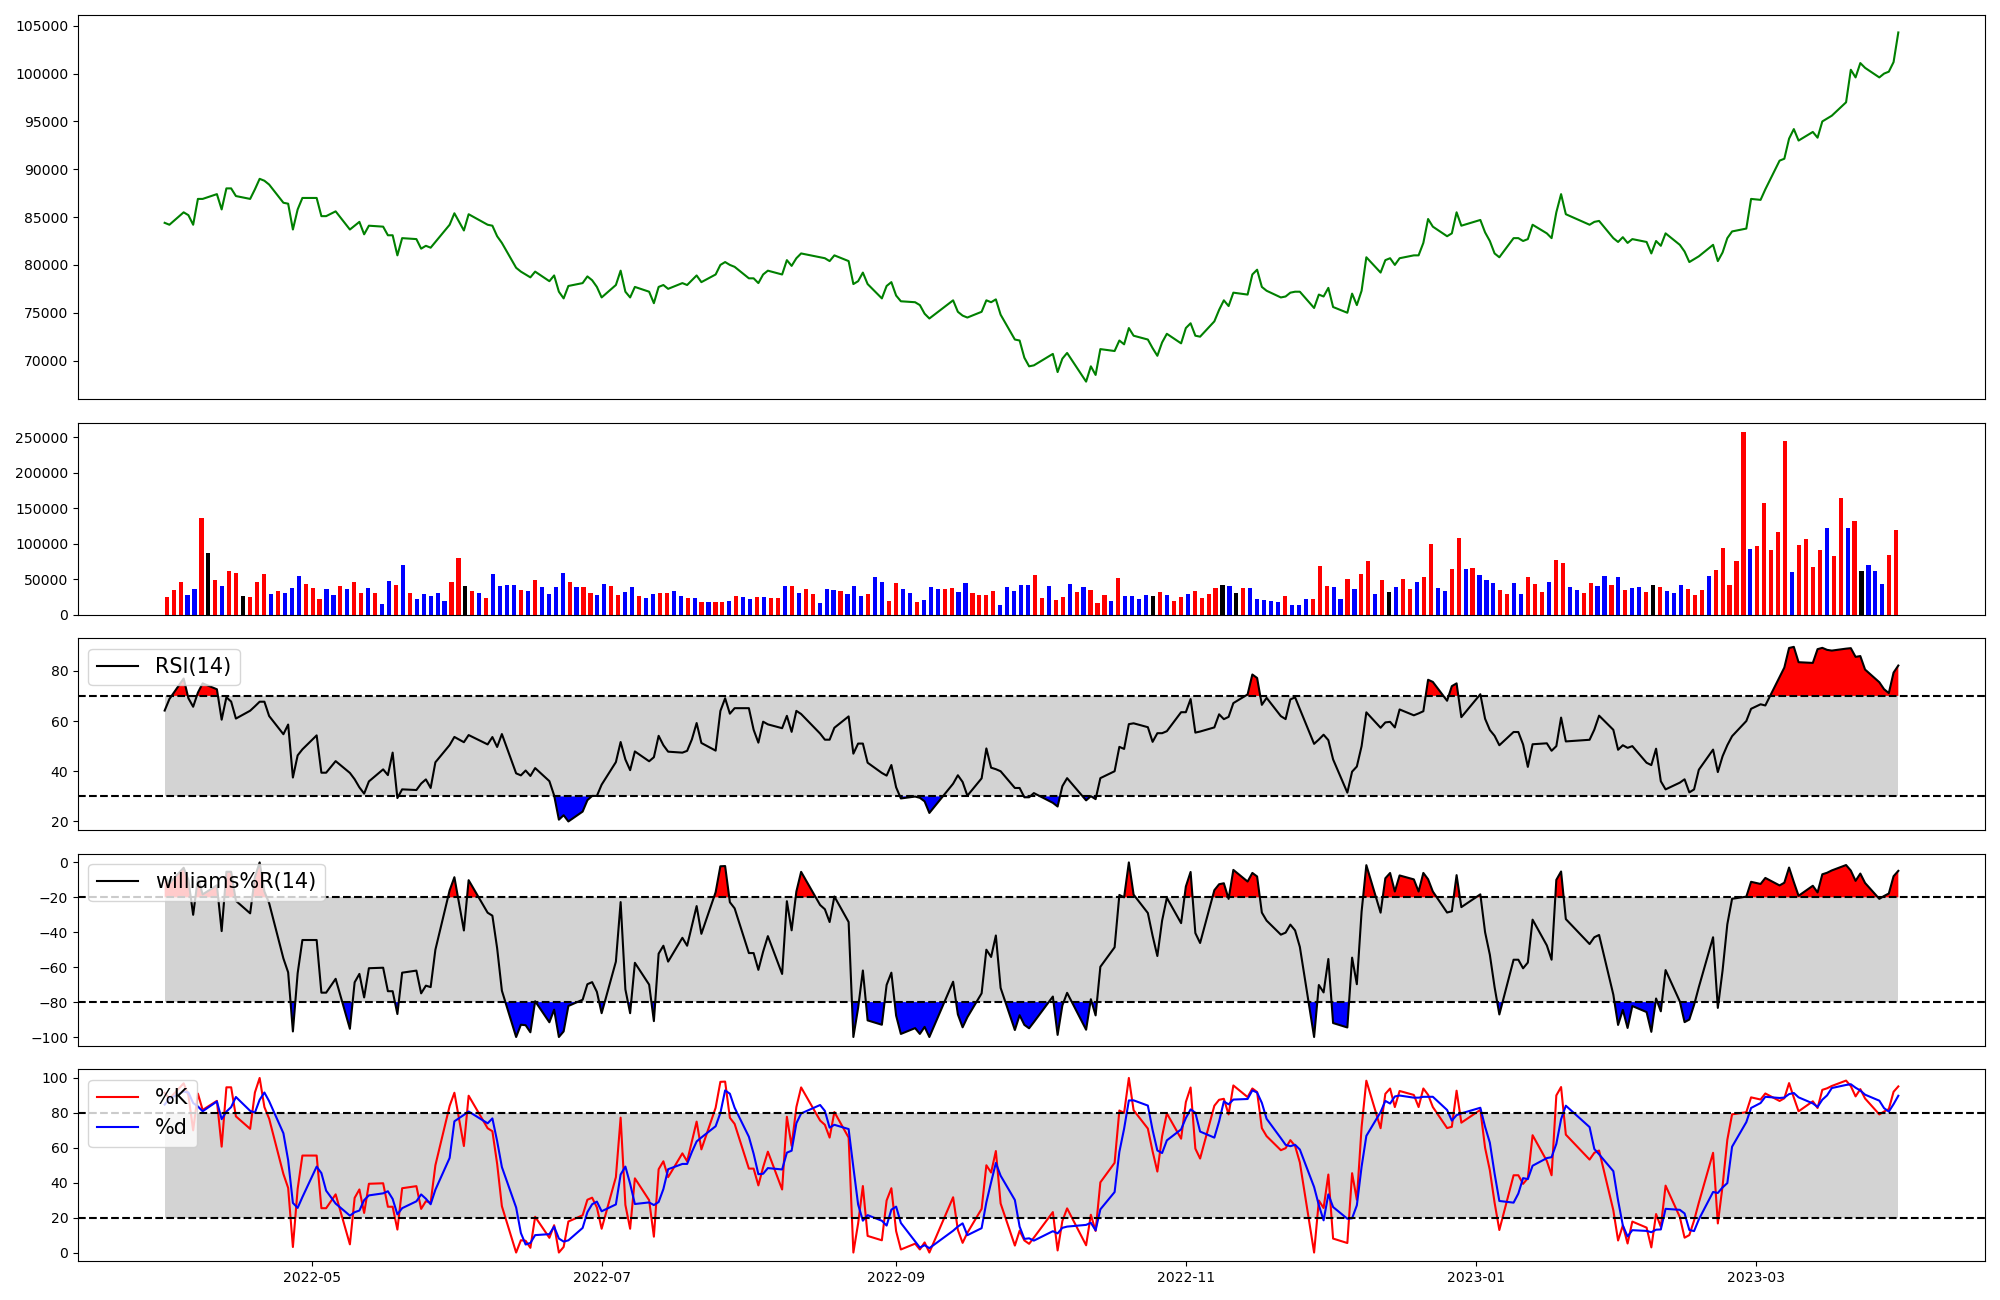
Task: Click the 105000 price axis tick label
Action: point(42,27)
